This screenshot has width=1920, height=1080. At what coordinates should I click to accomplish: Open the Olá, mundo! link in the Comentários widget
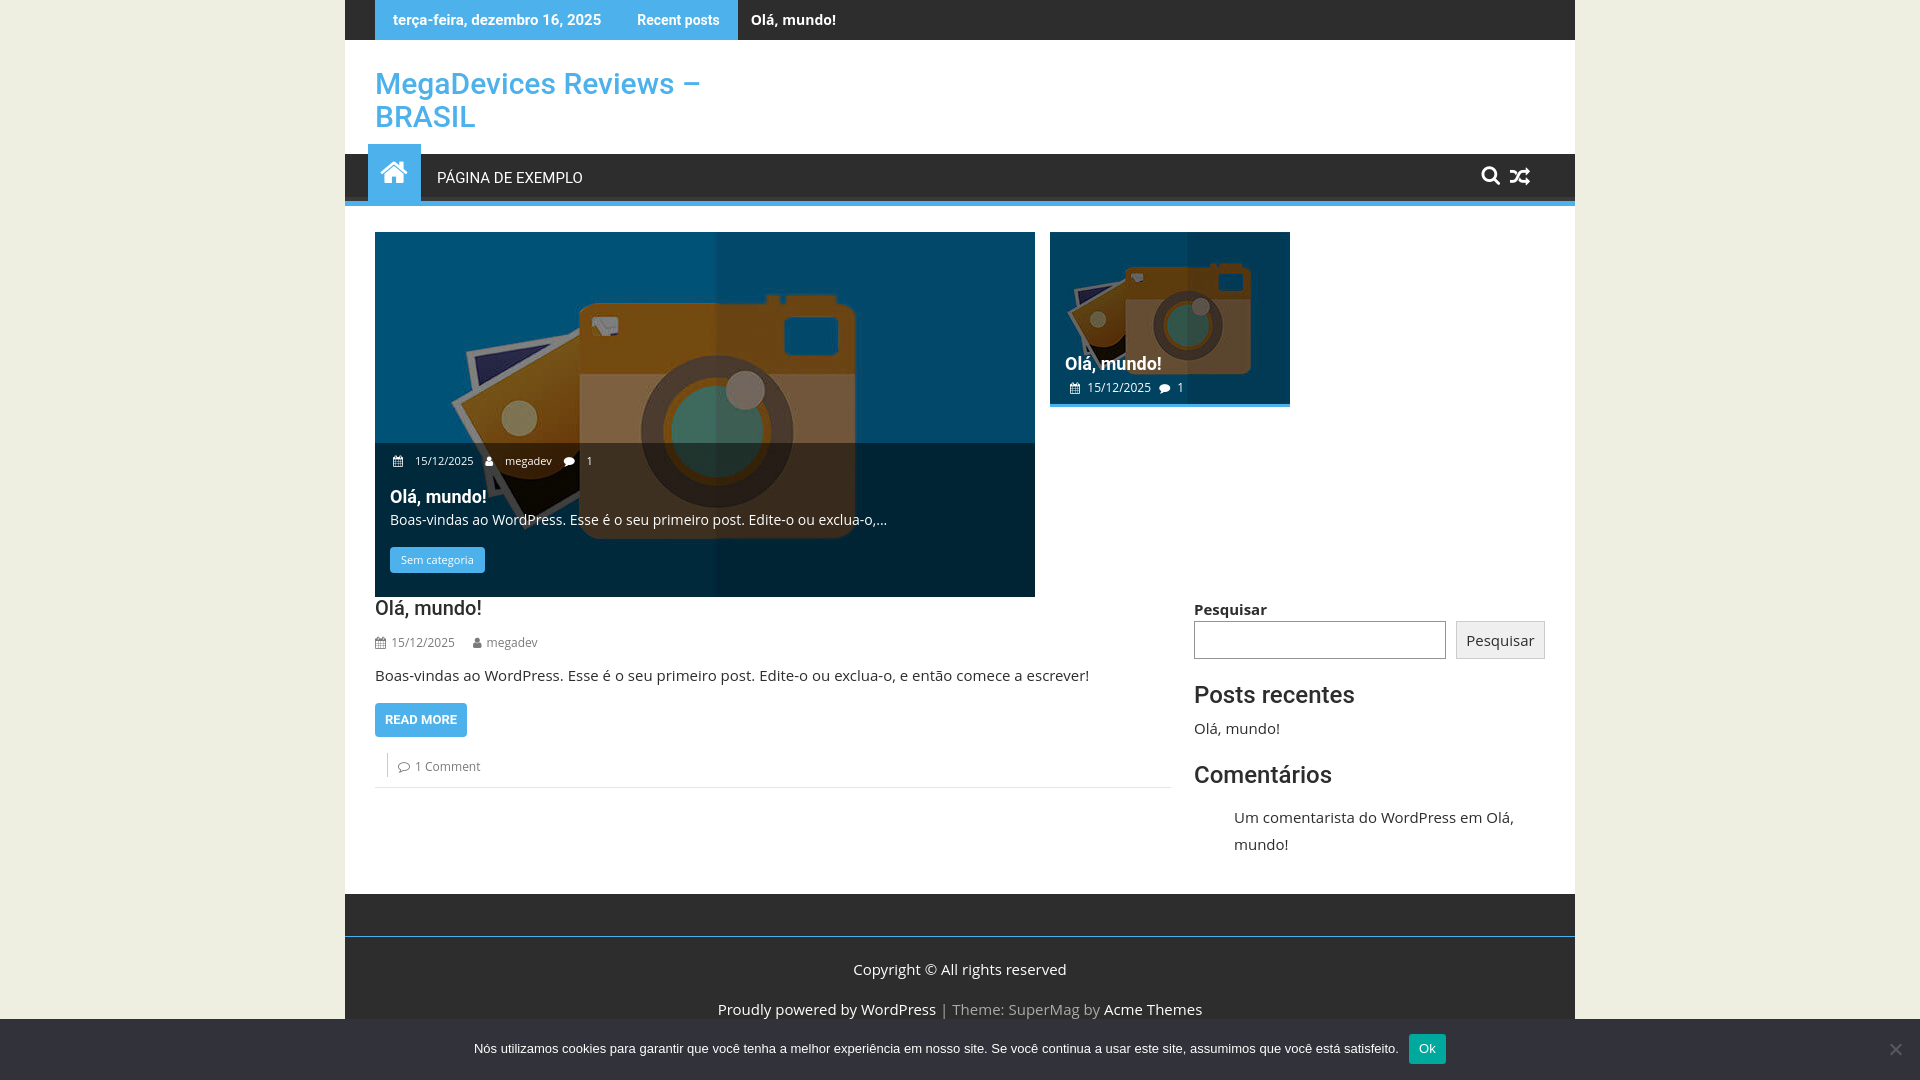coord(1374,831)
